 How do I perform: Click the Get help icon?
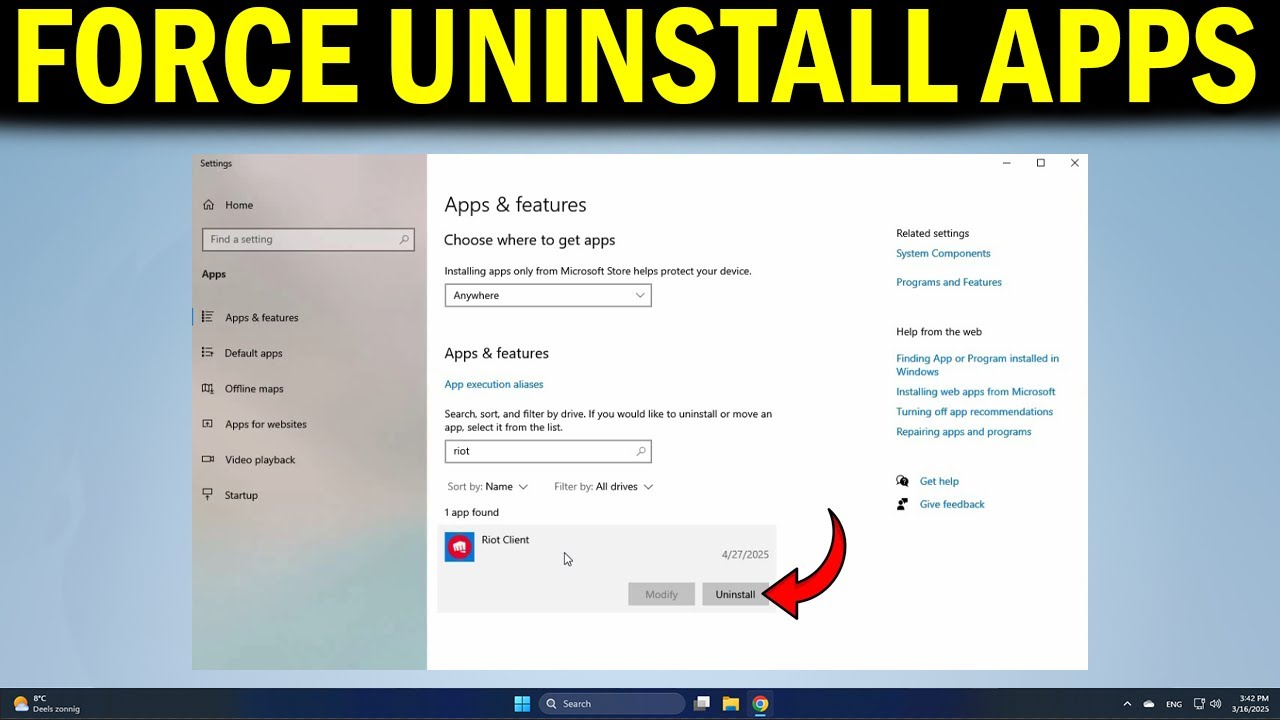pos(903,481)
